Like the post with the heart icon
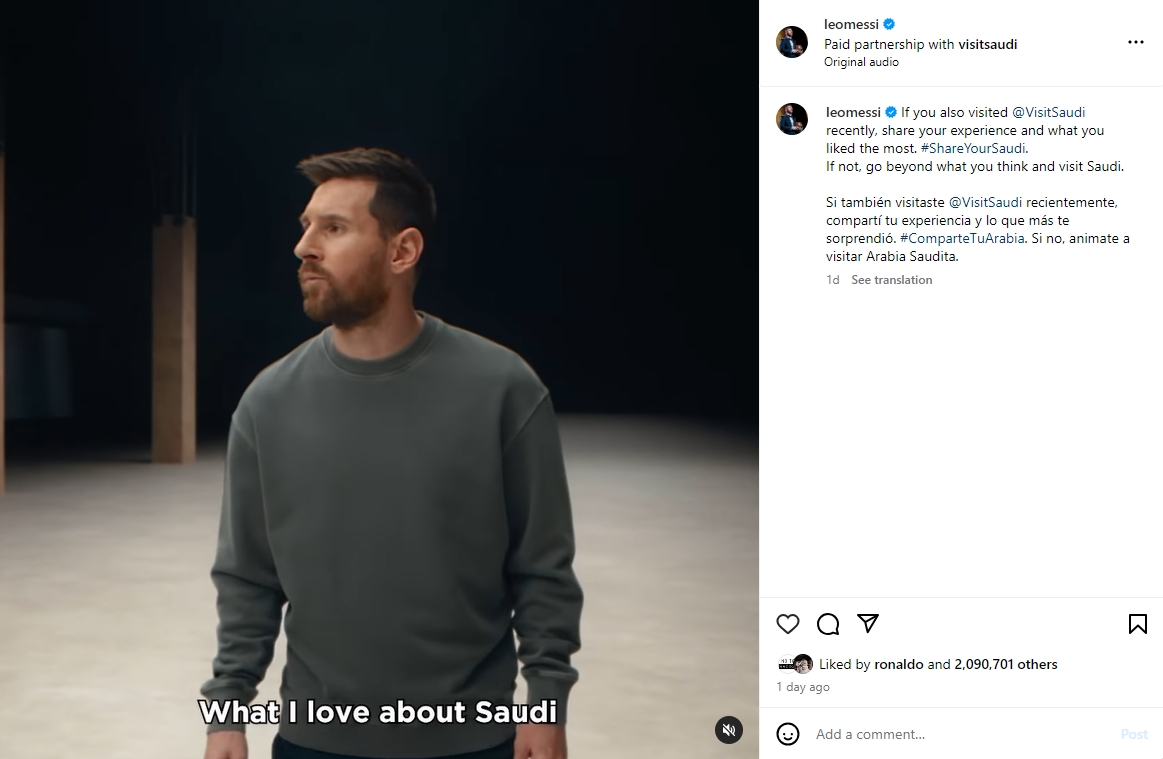Image resolution: width=1163 pixels, height=759 pixels. [788, 624]
